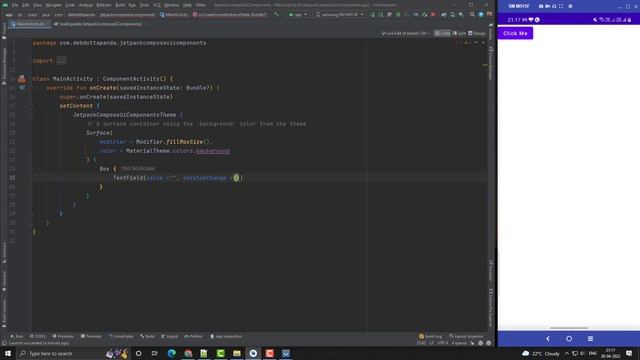640x360 pixels.
Task: Click the settings gear in mirror titlebar
Action: 570,6
